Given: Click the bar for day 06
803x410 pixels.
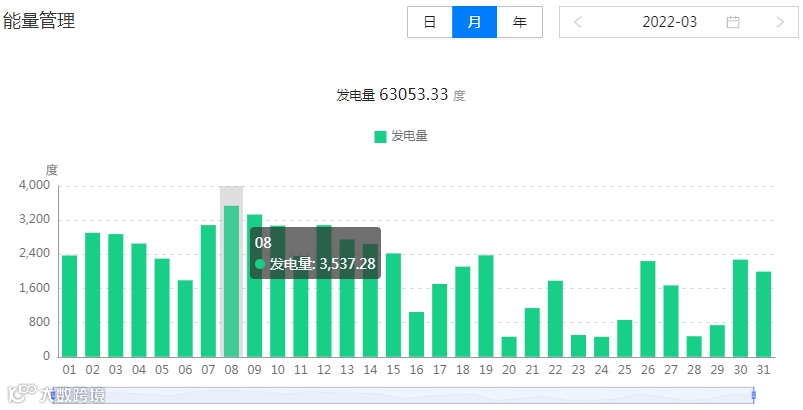Looking at the screenshot, I should click(185, 318).
